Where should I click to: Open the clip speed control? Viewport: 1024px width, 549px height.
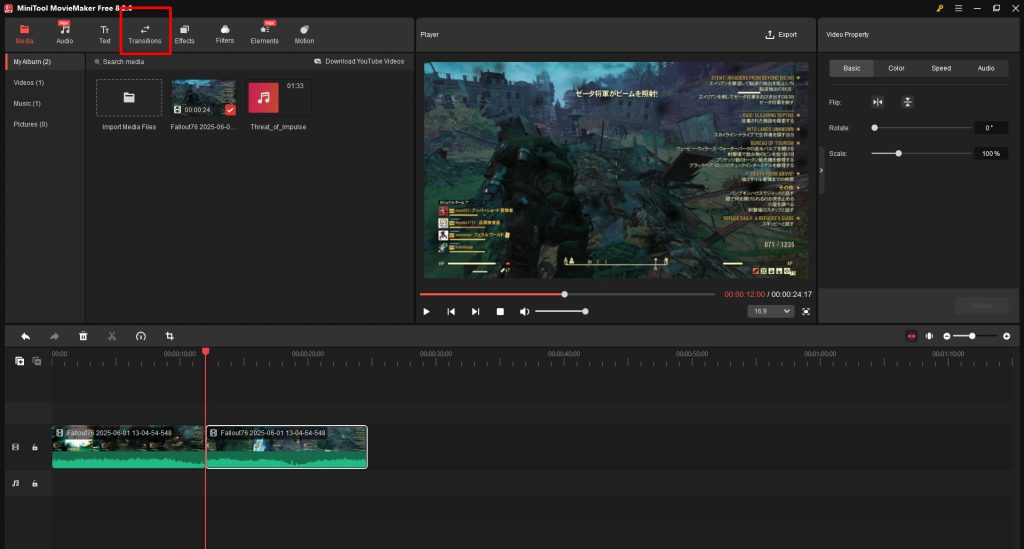tap(140, 336)
